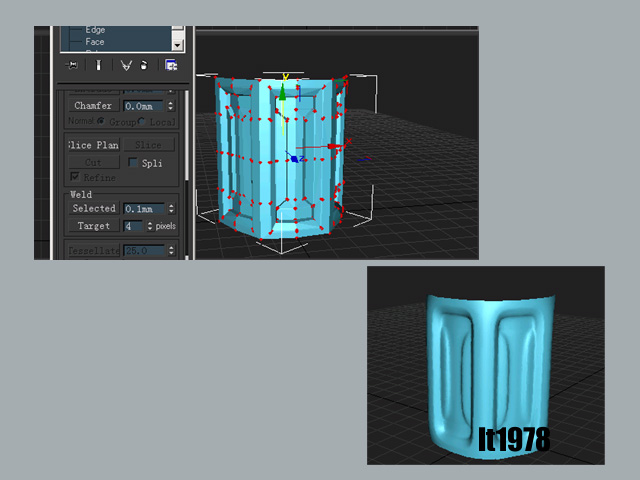The height and width of the screenshot is (480, 640).
Task: Click the Tessellate 25.0 value field
Action: coord(144,251)
